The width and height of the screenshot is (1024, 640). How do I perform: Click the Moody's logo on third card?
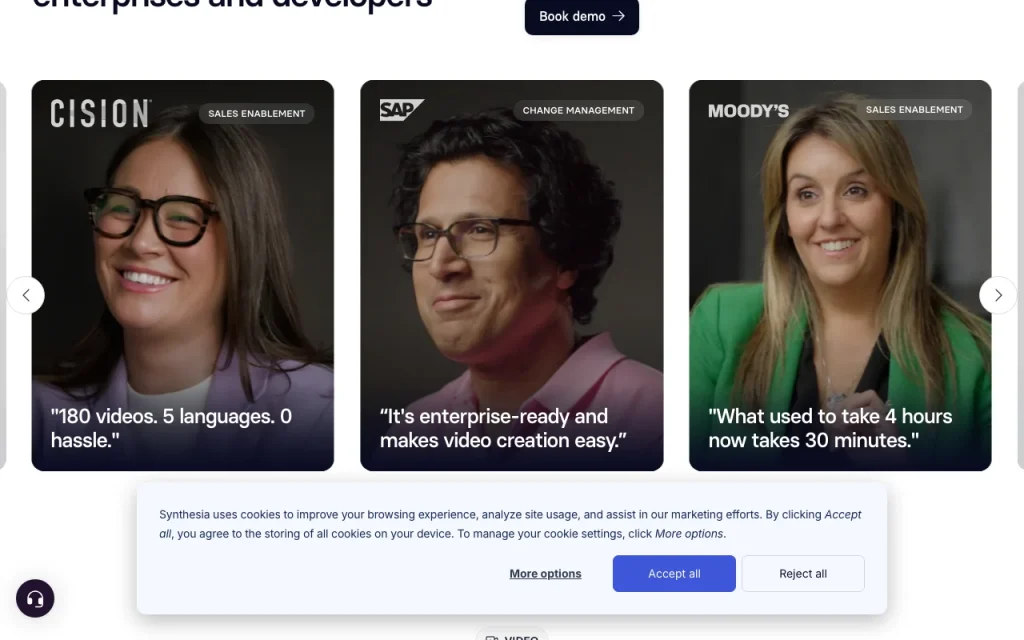[748, 111]
